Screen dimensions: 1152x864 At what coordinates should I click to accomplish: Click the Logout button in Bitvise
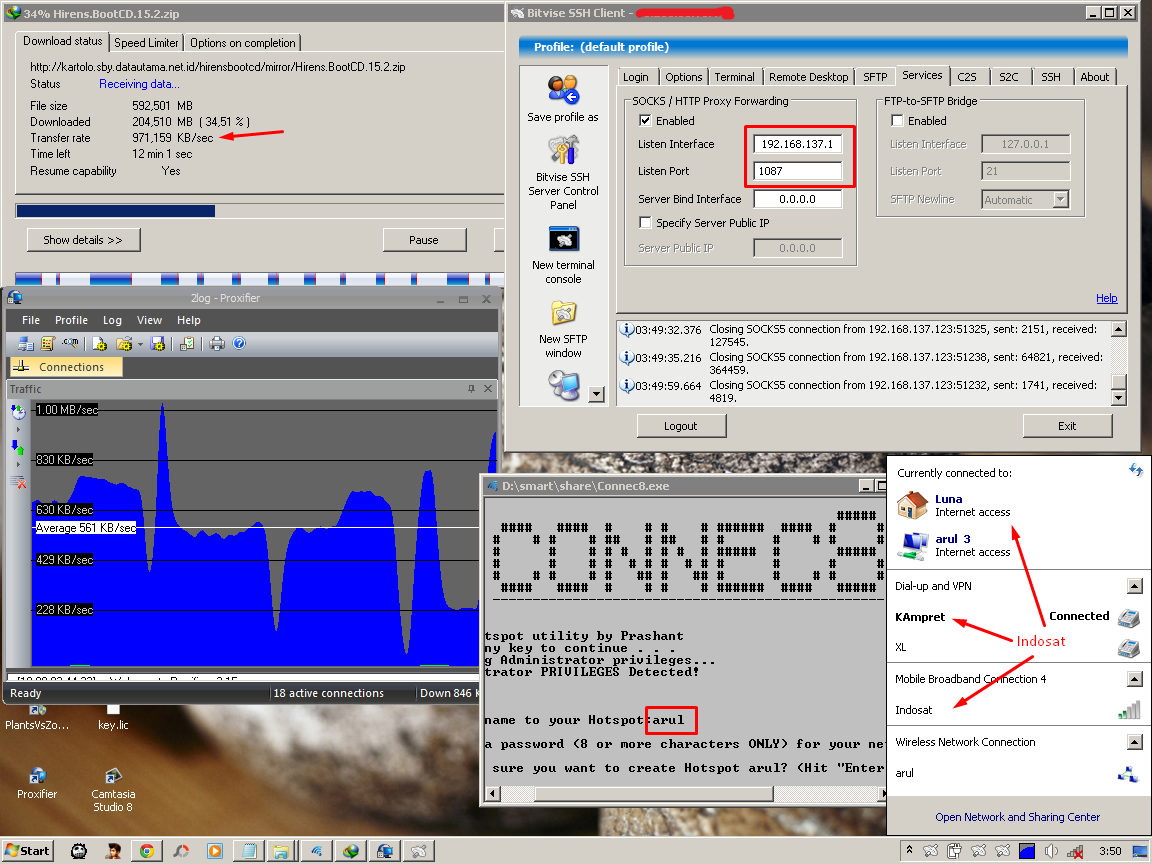[681, 426]
